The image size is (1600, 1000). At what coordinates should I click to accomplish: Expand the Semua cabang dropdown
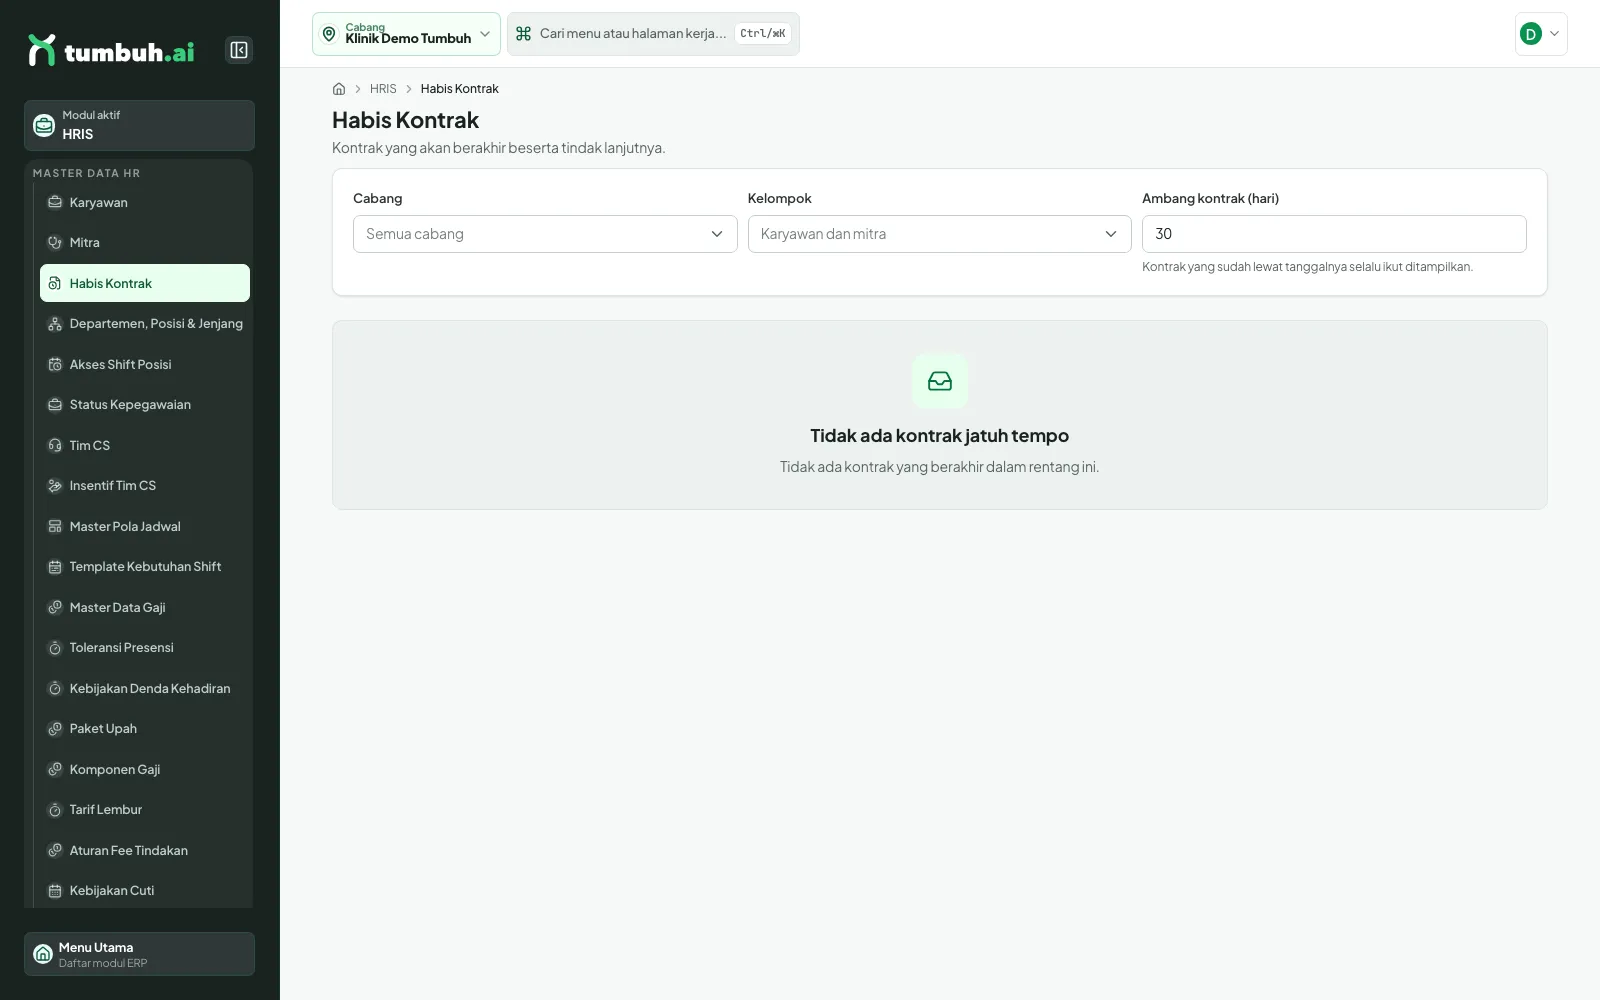545,234
